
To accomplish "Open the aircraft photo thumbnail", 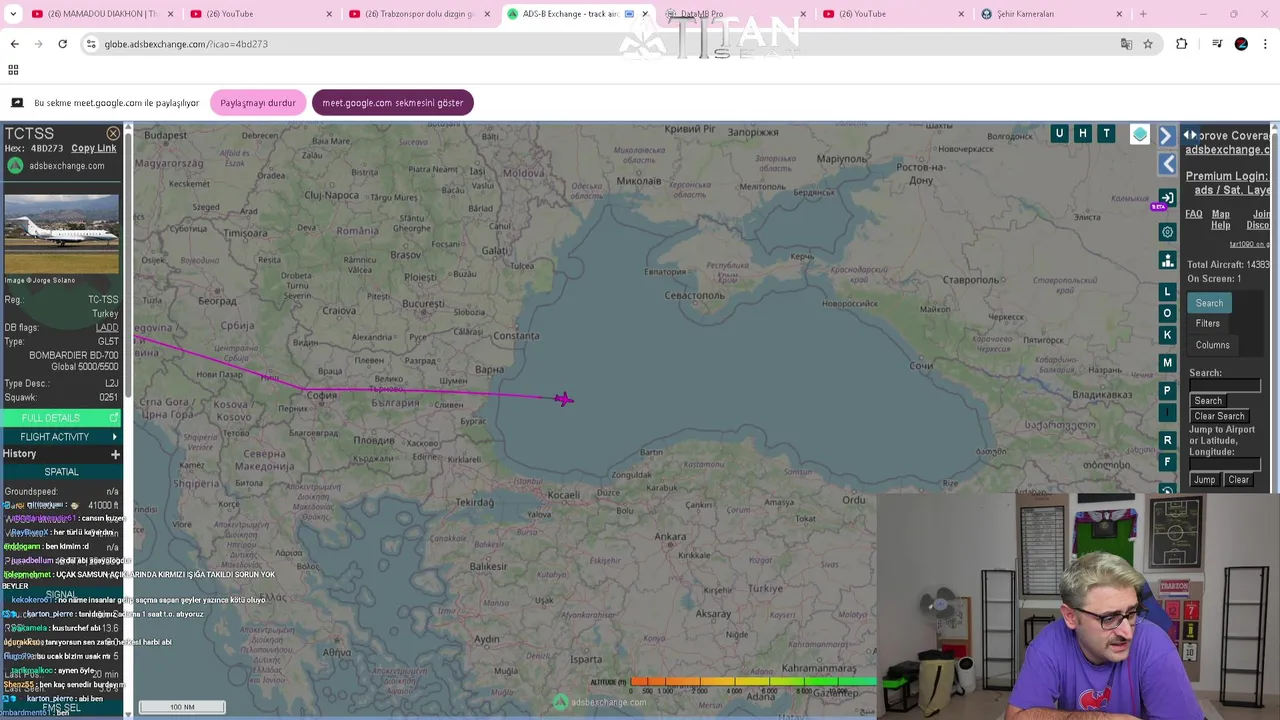I will point(61,233).
